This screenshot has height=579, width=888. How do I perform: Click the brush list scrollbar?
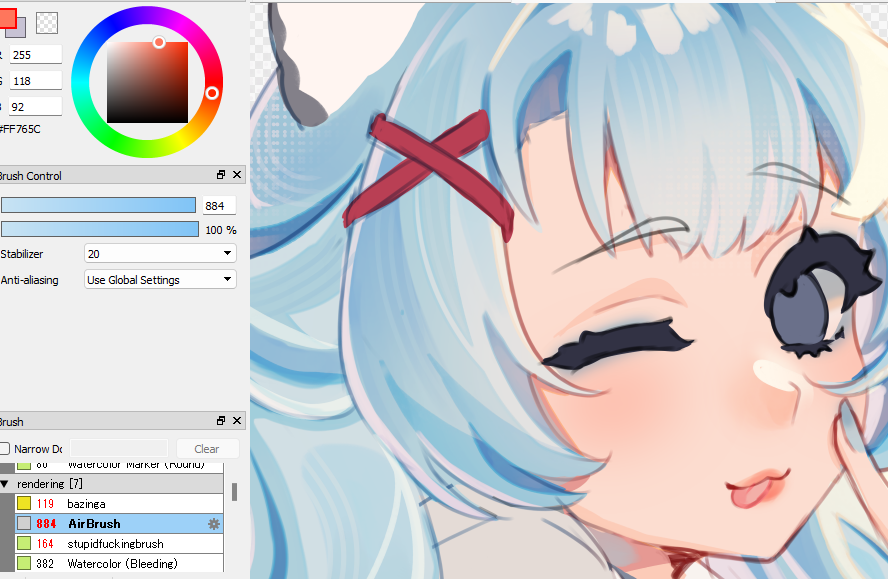234,492
